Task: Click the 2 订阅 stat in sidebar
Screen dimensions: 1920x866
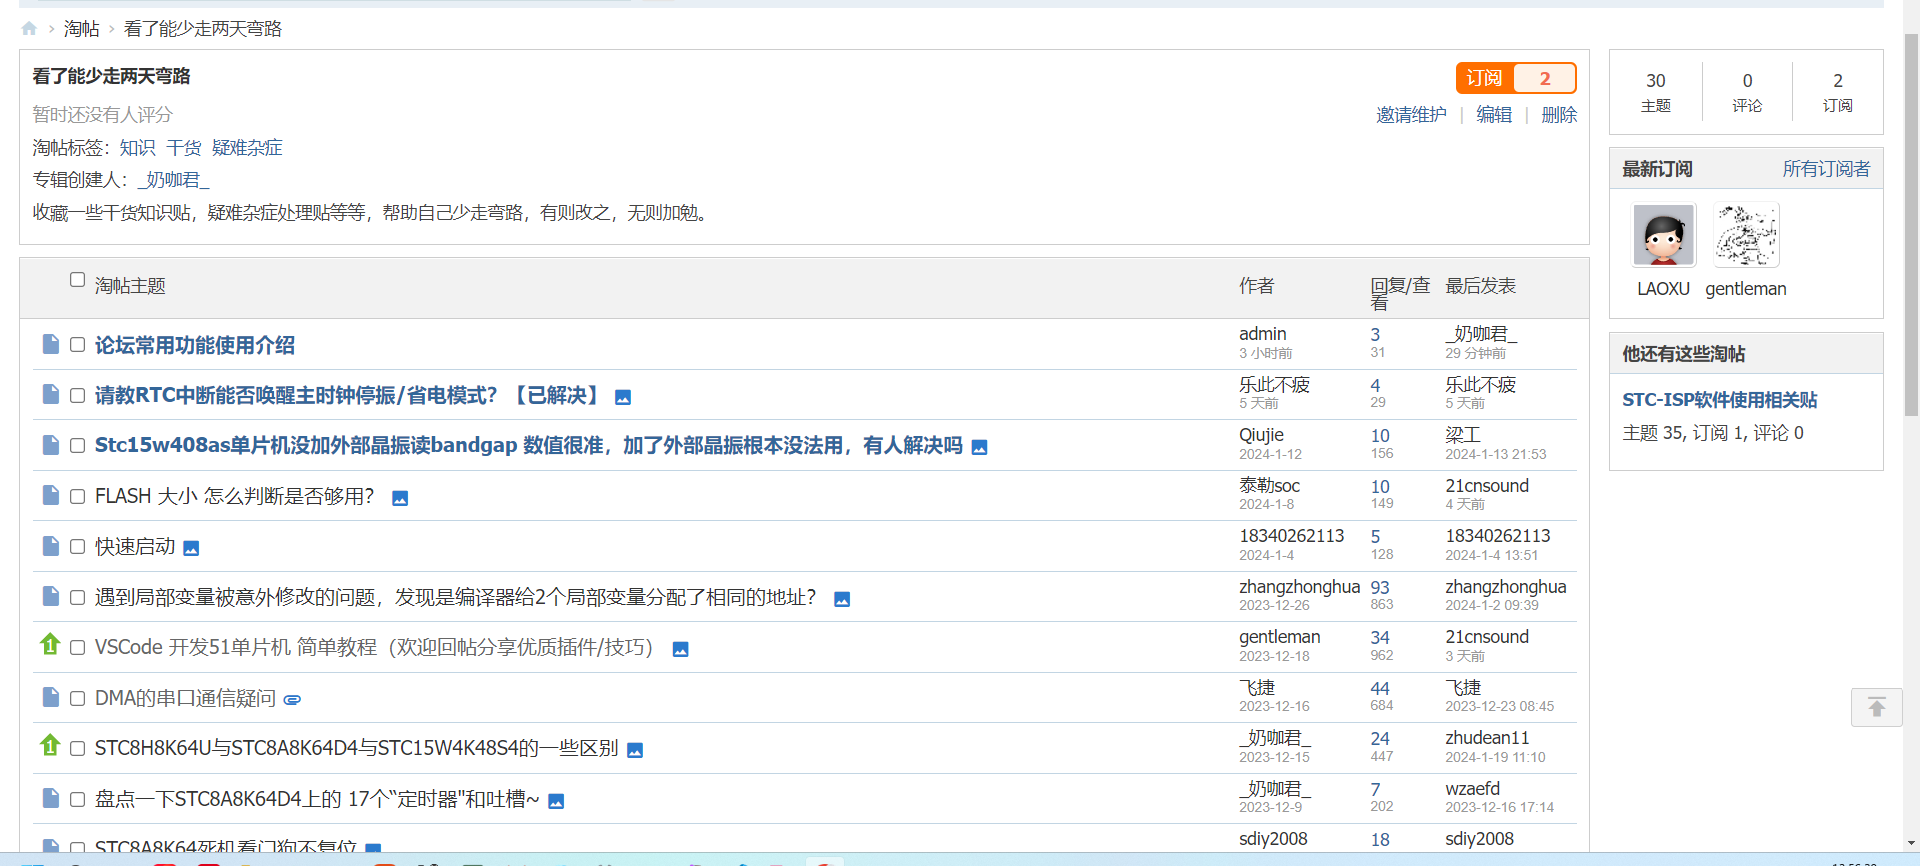Action: 1838,92
